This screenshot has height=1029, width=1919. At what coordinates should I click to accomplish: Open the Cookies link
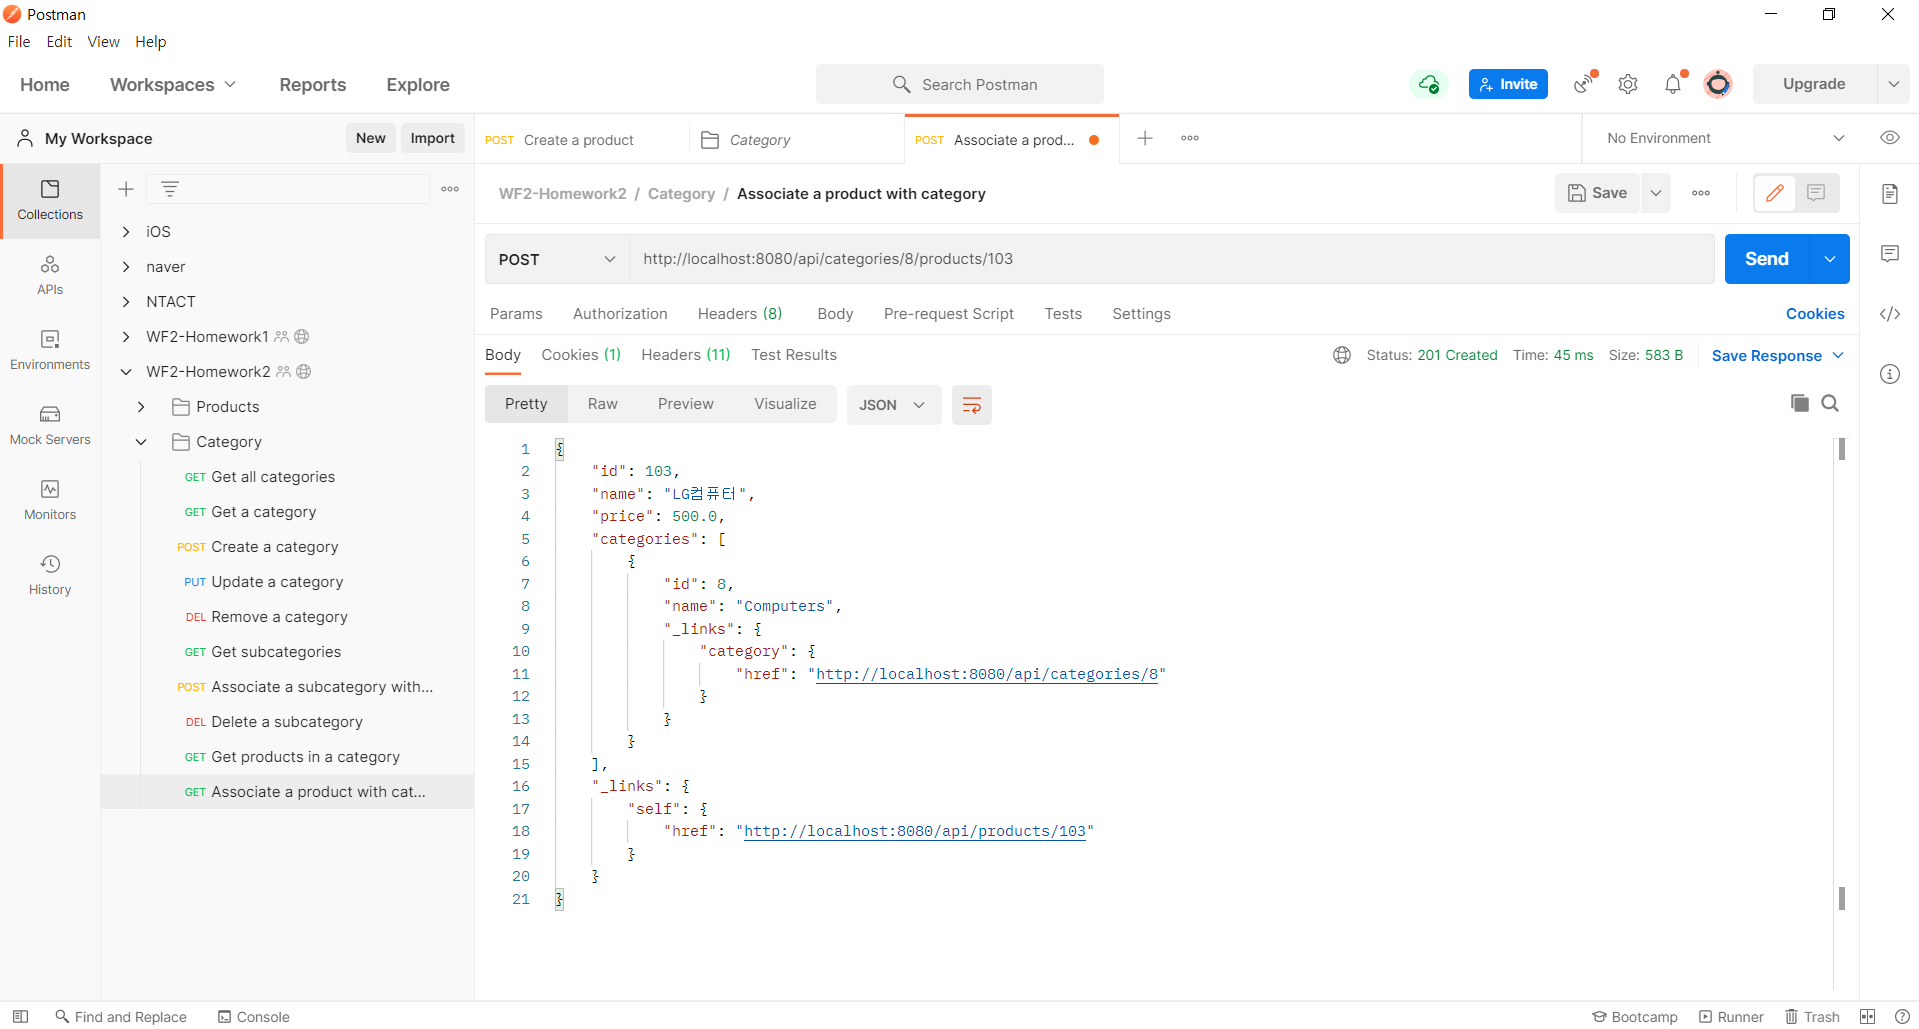[1815, 314]
